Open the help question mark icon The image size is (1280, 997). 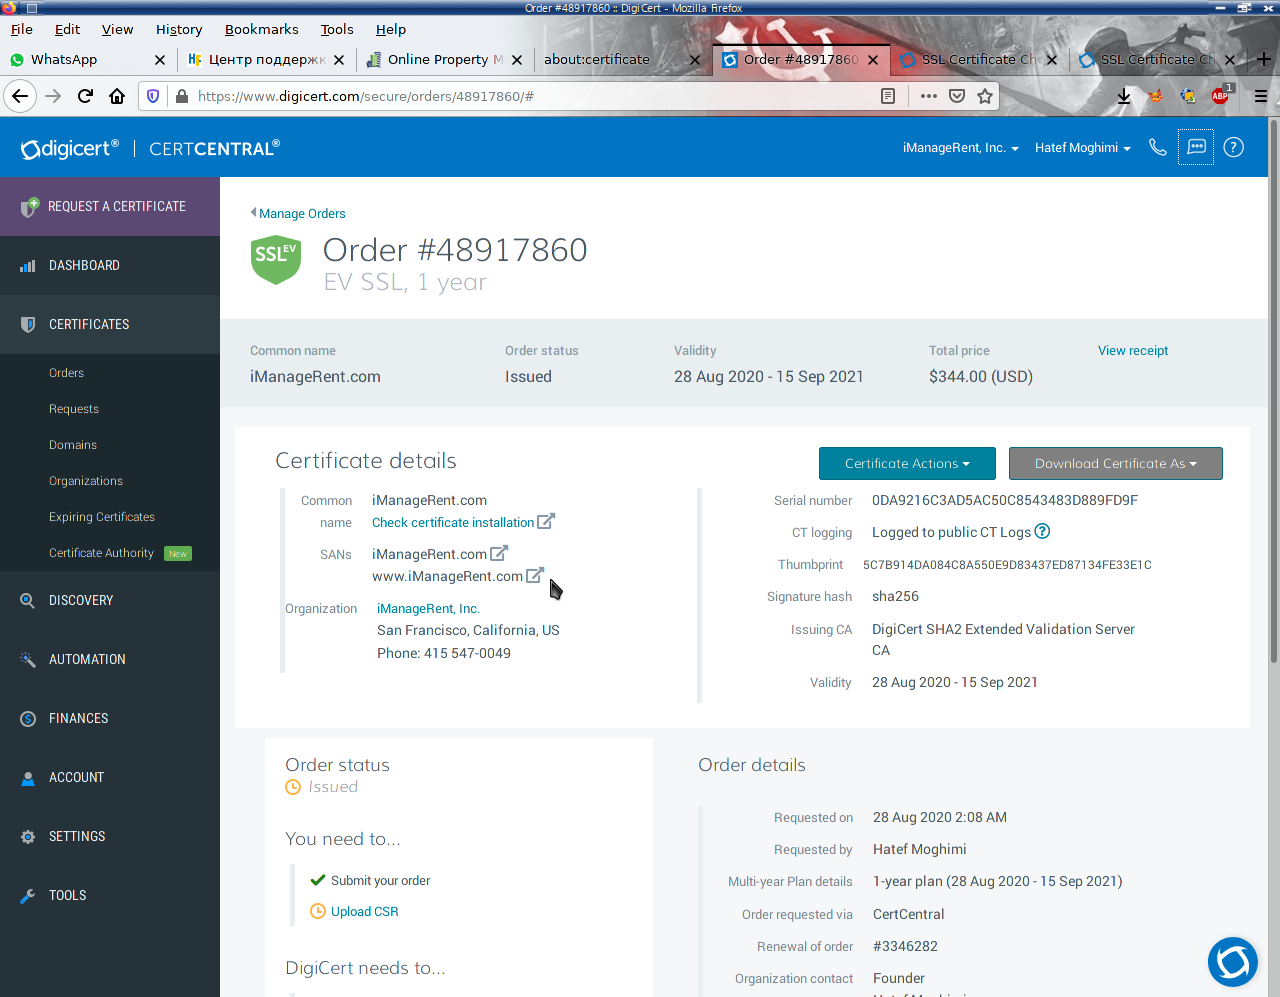pyautogui.click(x=1234, y=147)
